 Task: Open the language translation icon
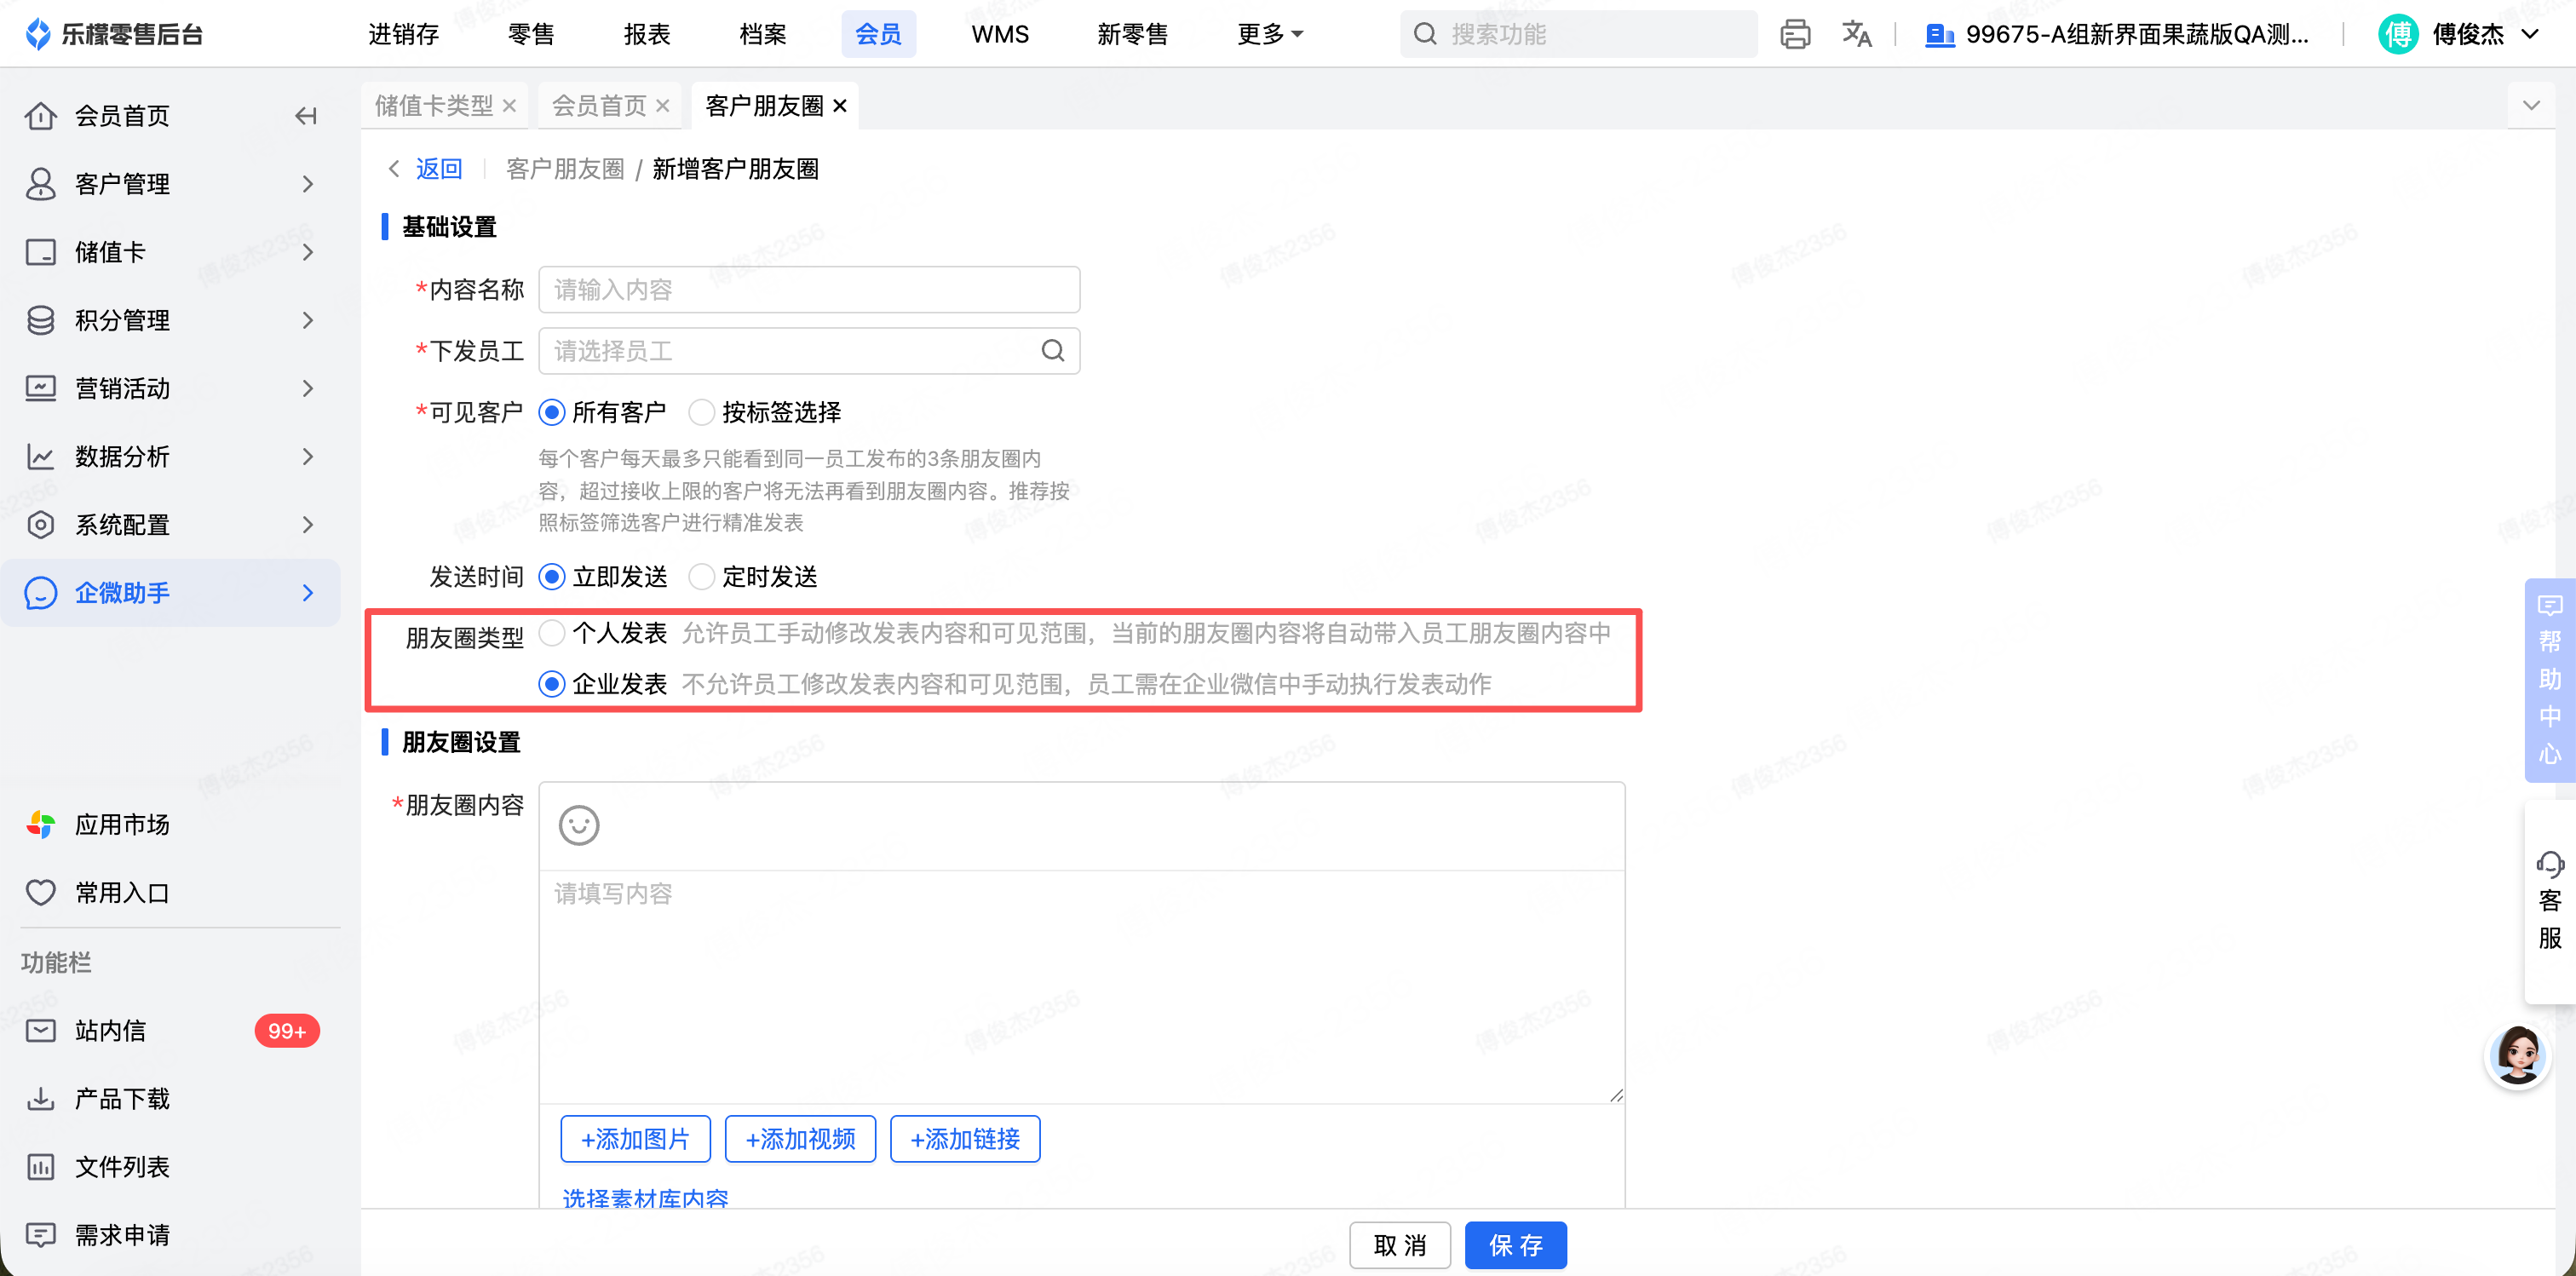click(x=1856, y=34)
